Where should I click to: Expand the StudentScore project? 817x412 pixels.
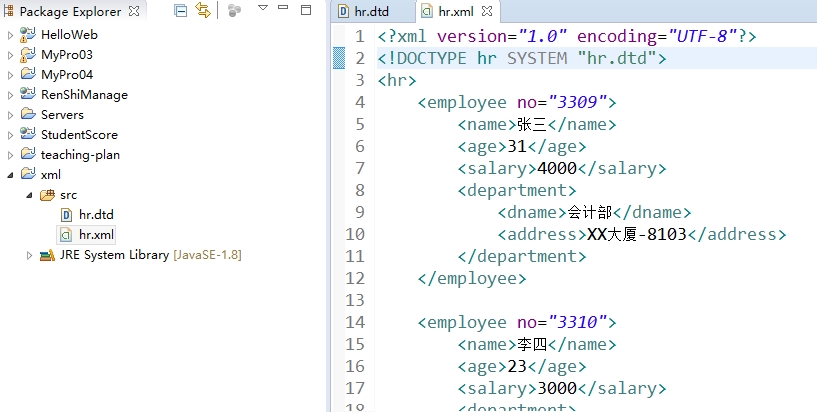coord(10,135)
